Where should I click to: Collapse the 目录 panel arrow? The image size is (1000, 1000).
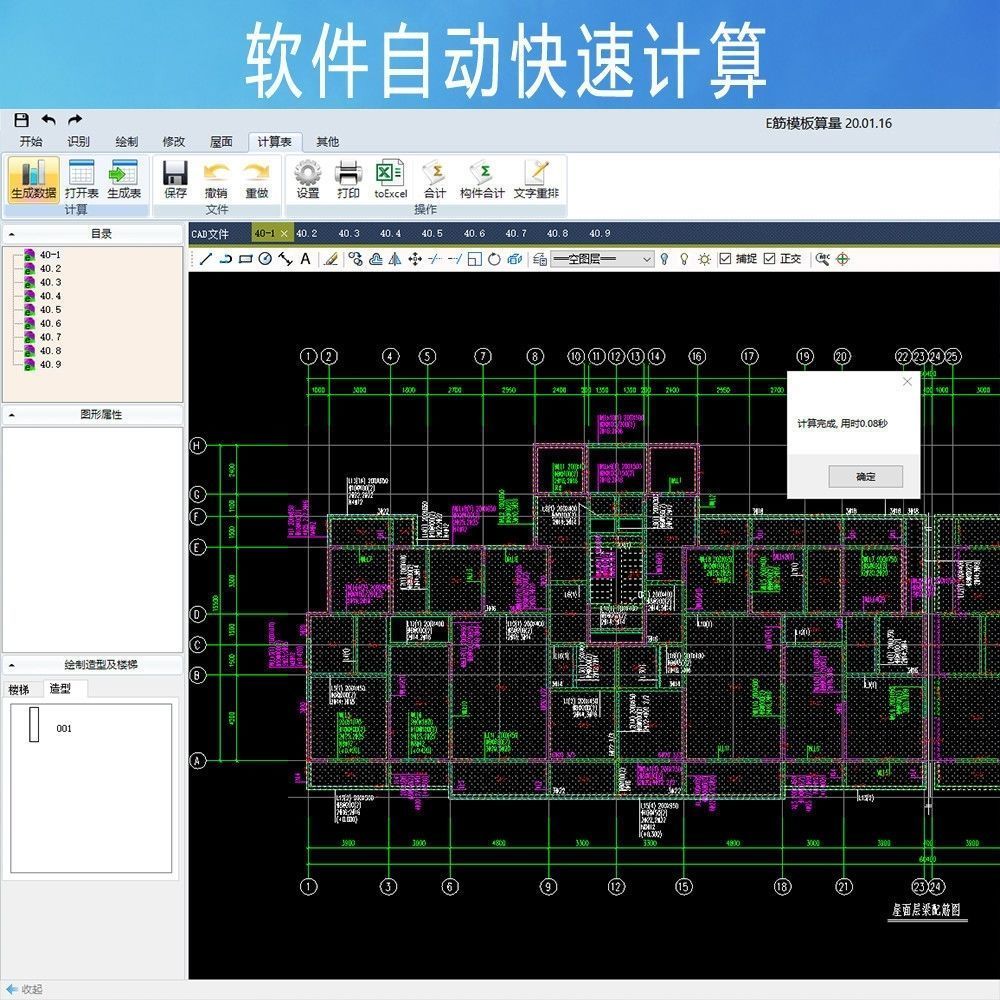click(11, 235)
